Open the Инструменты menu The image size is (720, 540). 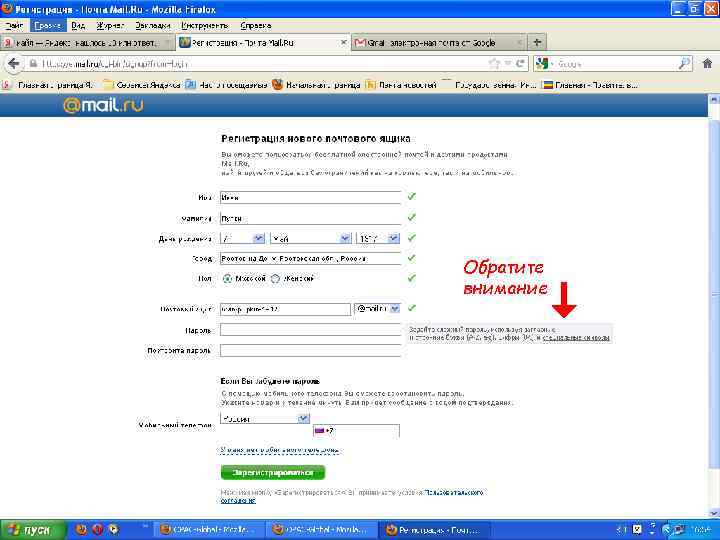coord(204,26)
